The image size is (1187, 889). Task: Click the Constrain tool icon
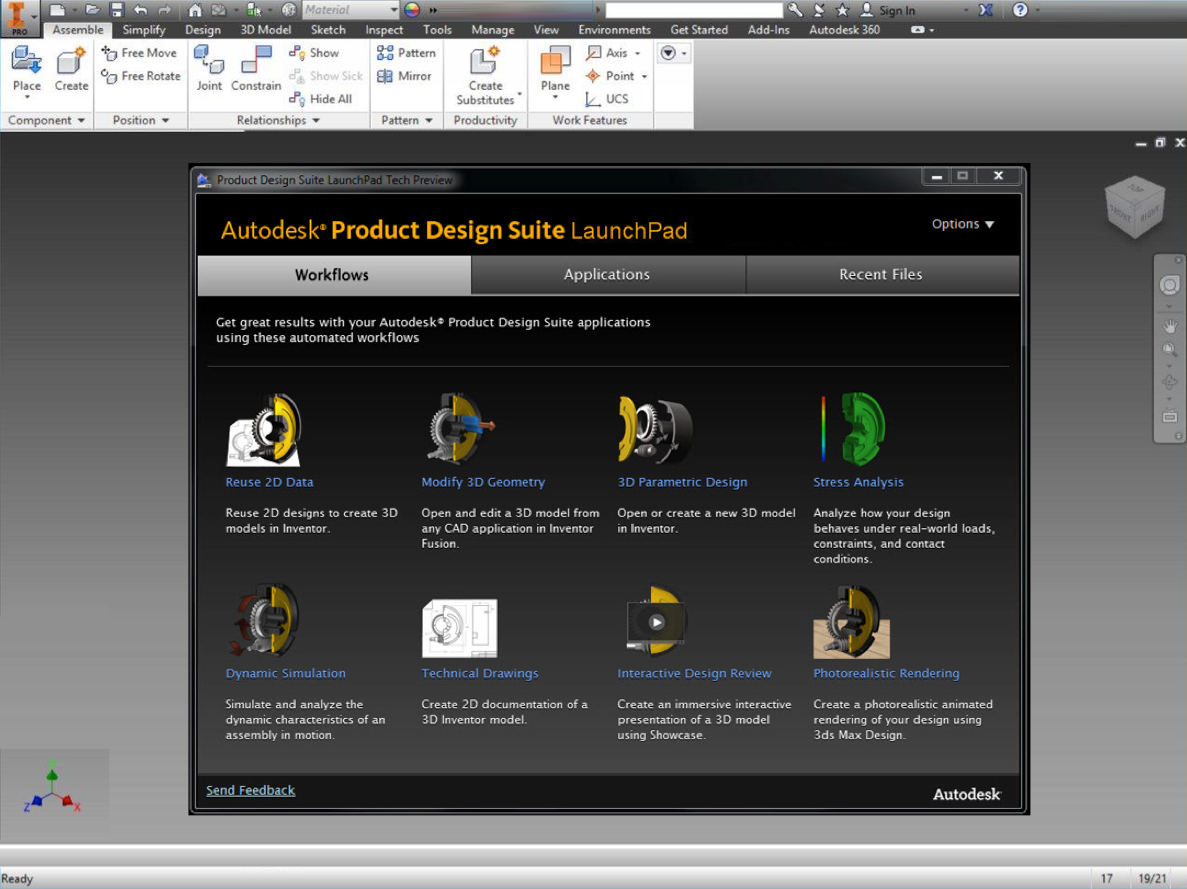pos(256,63)
